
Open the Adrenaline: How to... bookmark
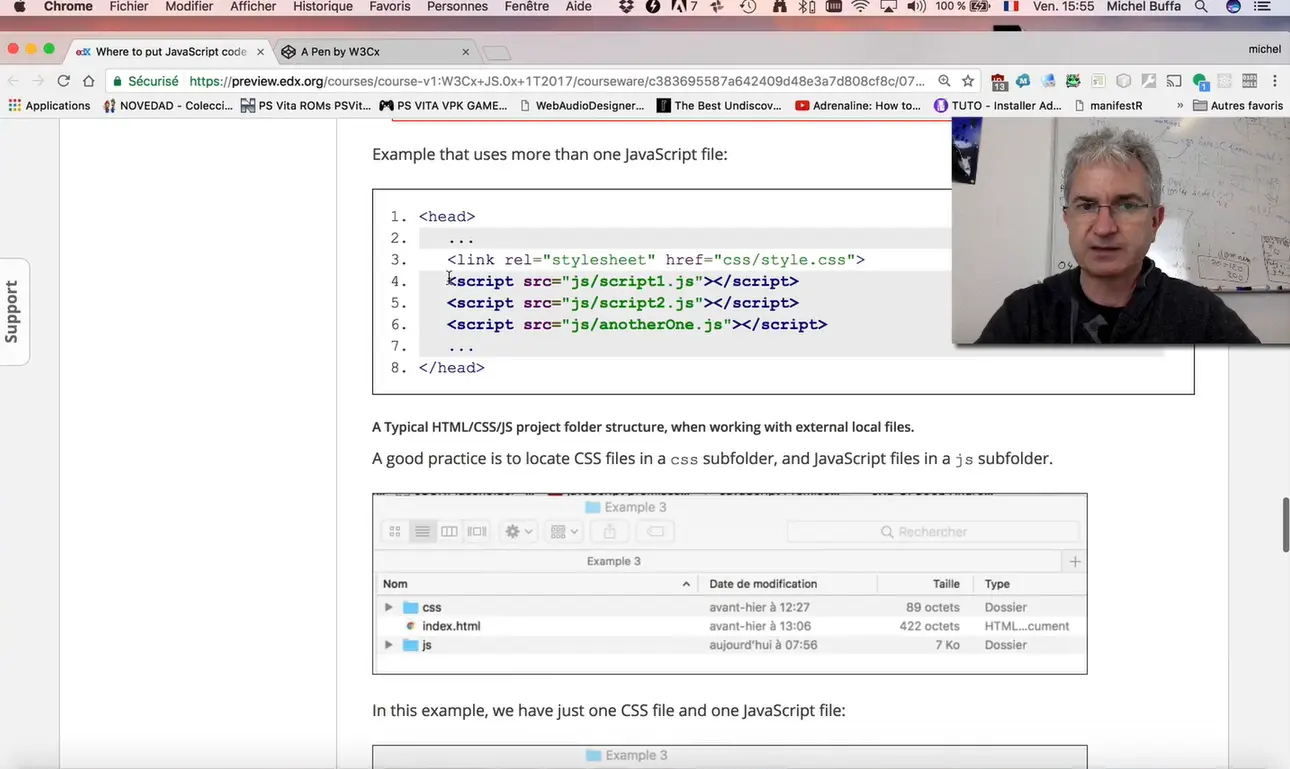click(858, 105)
